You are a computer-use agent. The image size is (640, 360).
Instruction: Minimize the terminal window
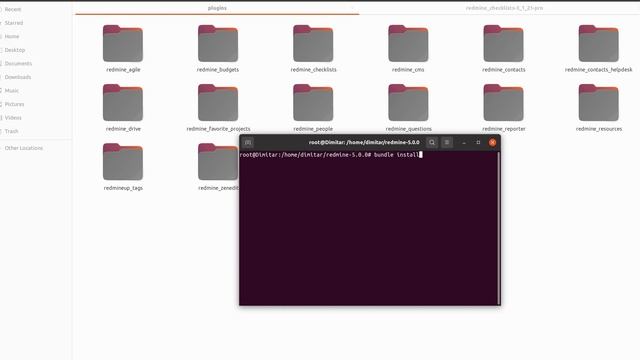[464, 142]
